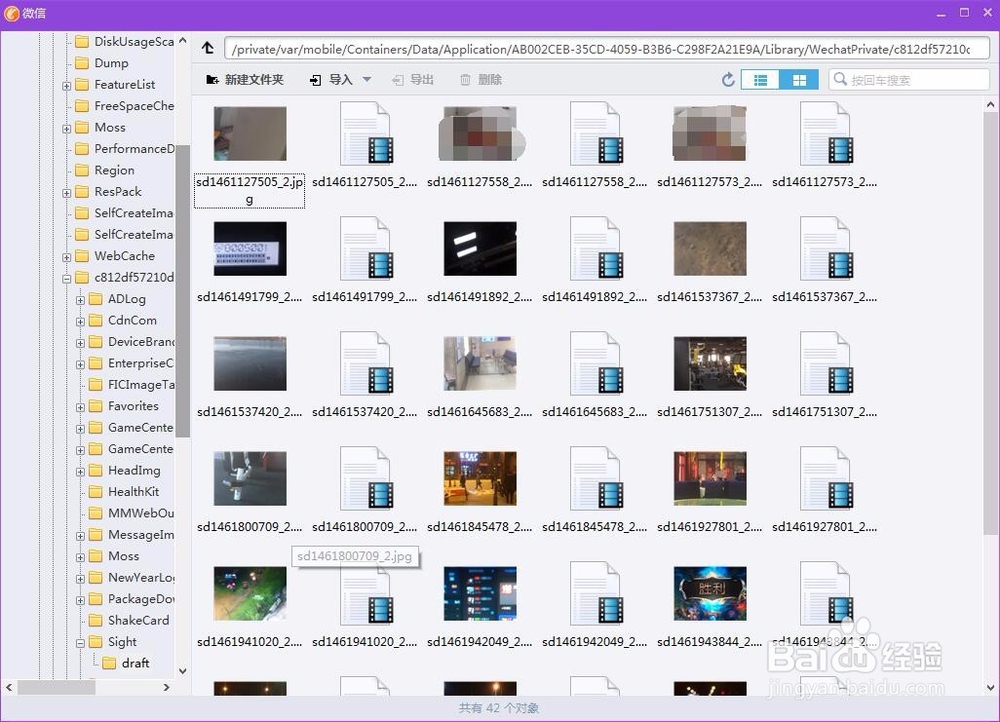The height and width of the screenshot is (722, 1000).
Task: Select the sd1461537367_2 video file icon
Action: (825, 249)
